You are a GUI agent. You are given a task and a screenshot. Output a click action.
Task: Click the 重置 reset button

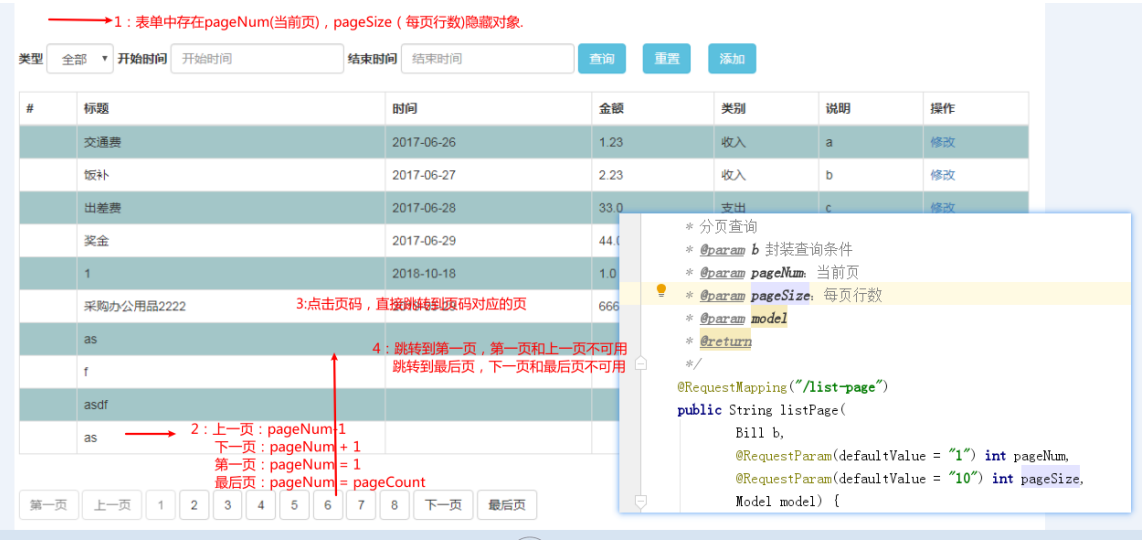click(x=667, y=59)
